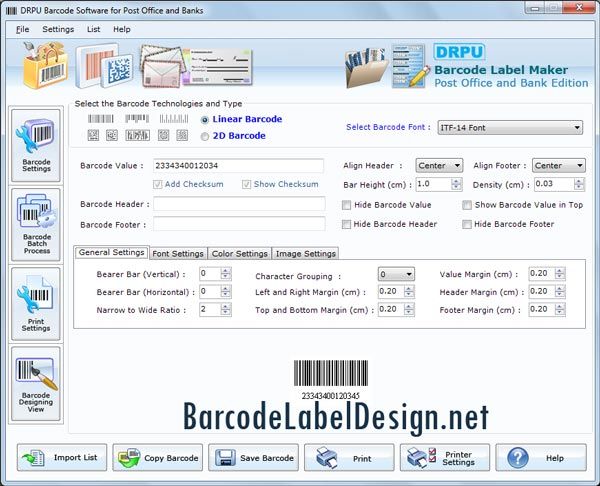Switch to Barcode Designing View
Image resolution: width=600 pixels, height=486 pixels.
tap(35, 384)
